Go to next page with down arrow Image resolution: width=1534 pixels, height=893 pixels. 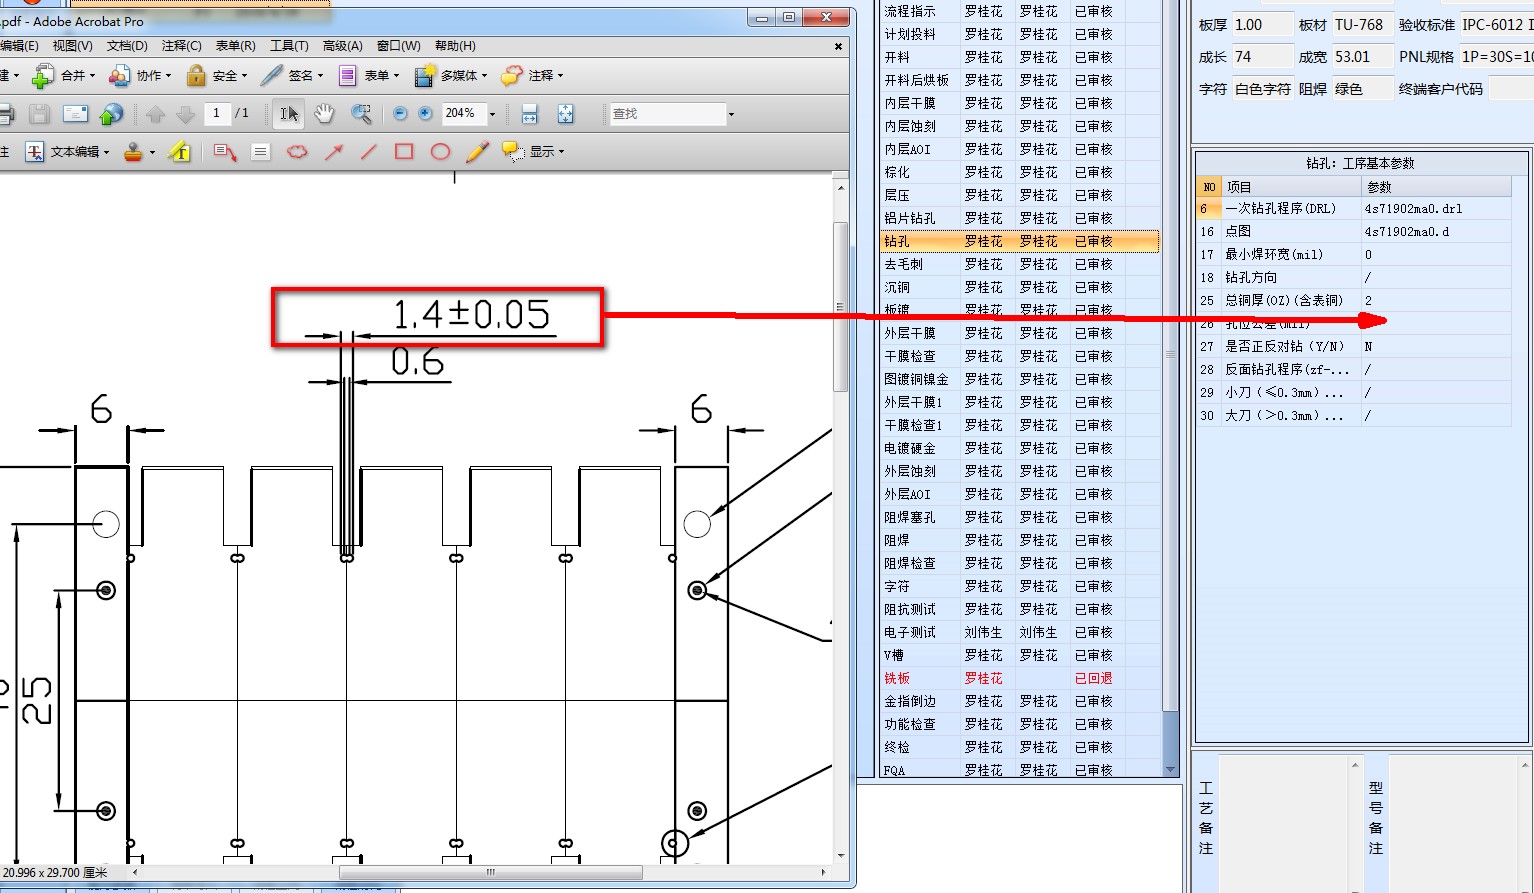pos(185,114)
